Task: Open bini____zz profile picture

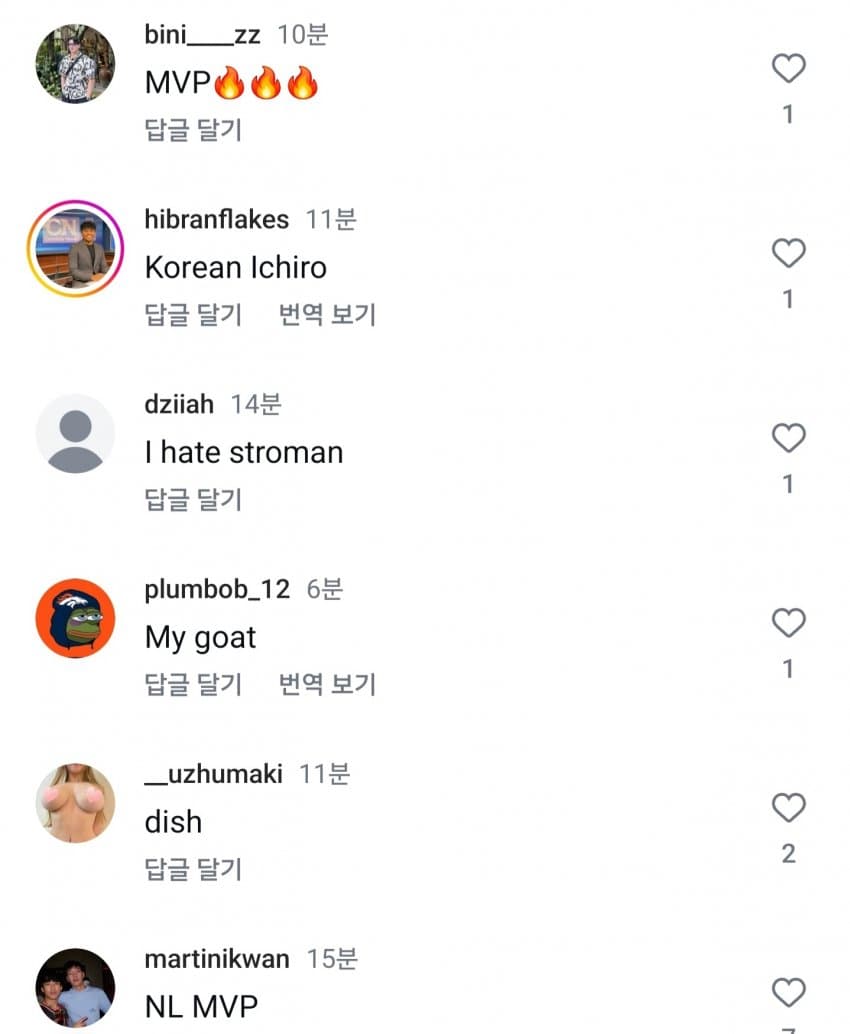Action: click(x=76, y=64)
